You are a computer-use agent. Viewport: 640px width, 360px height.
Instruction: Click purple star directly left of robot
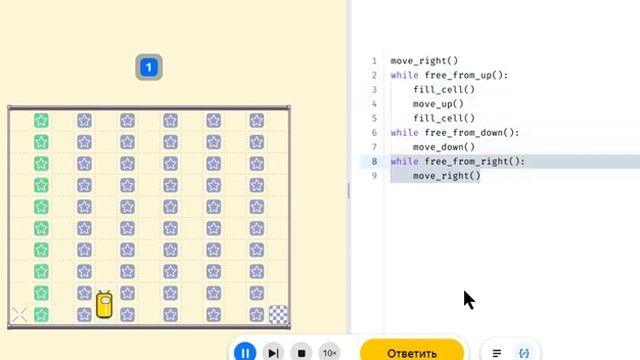pos(84,315)
